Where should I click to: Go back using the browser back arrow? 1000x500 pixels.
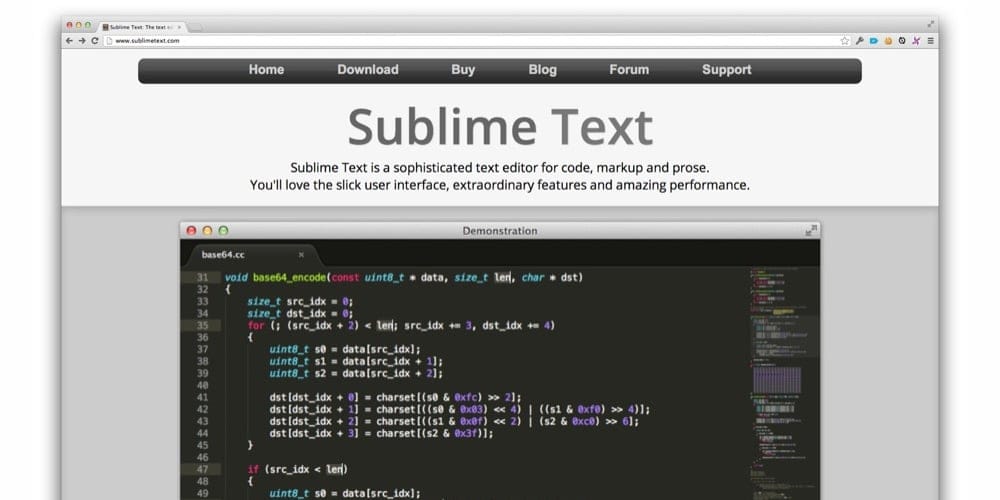[69, 41]
